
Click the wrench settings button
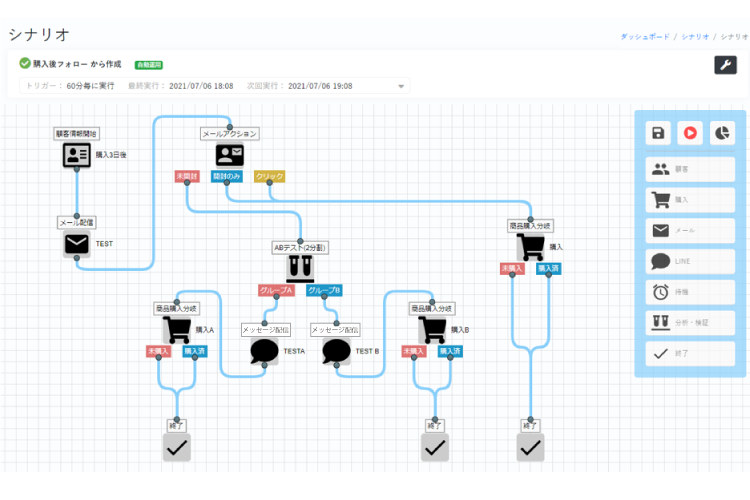(725, 65)
